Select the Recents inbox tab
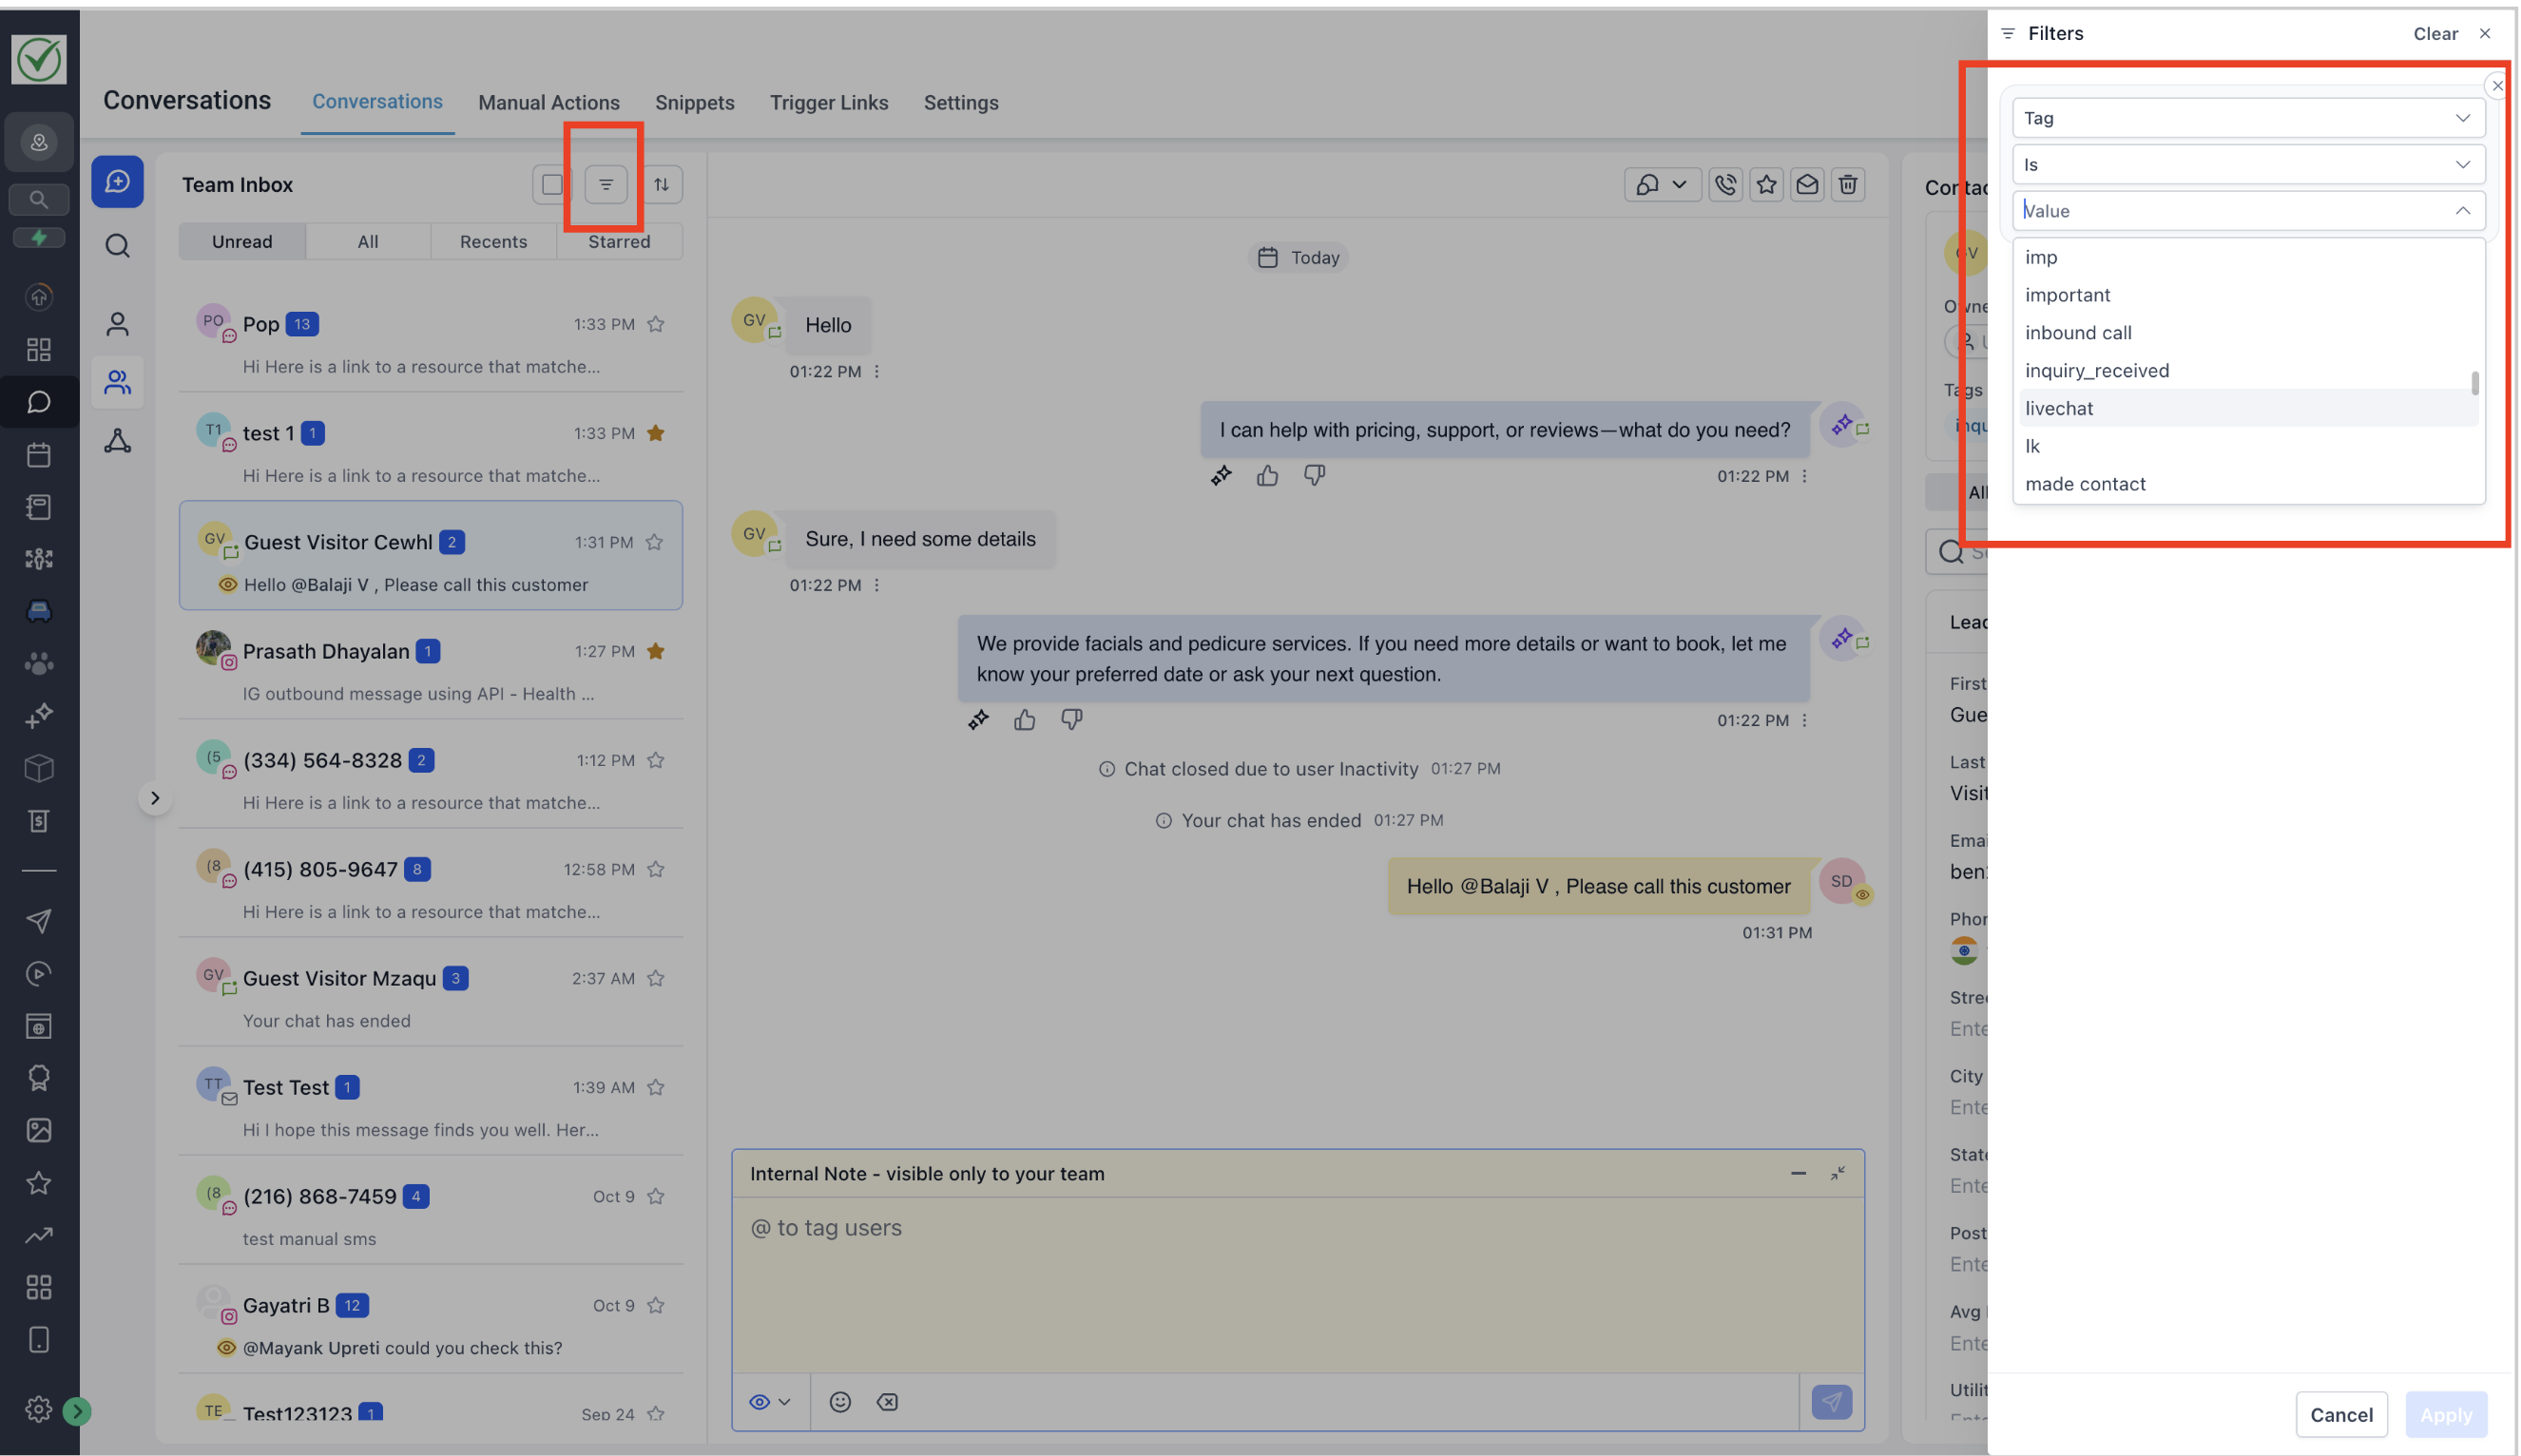 493,241
